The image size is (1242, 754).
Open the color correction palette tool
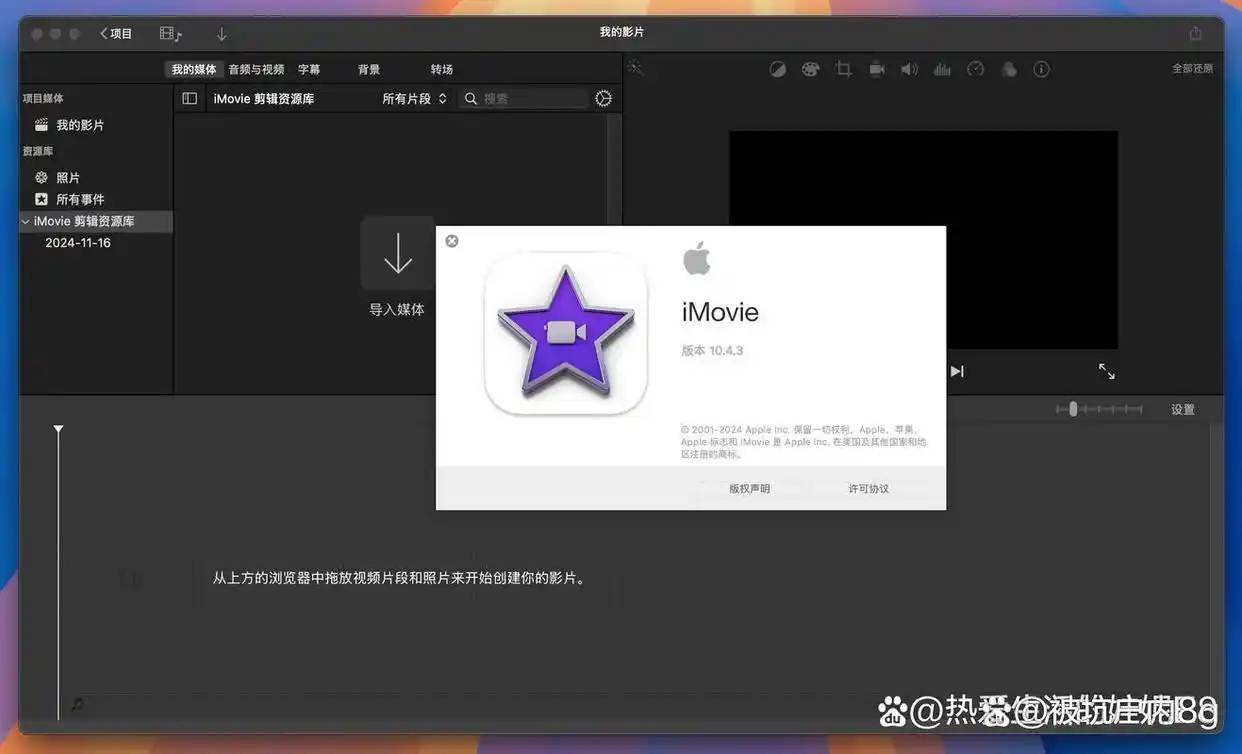810,69
